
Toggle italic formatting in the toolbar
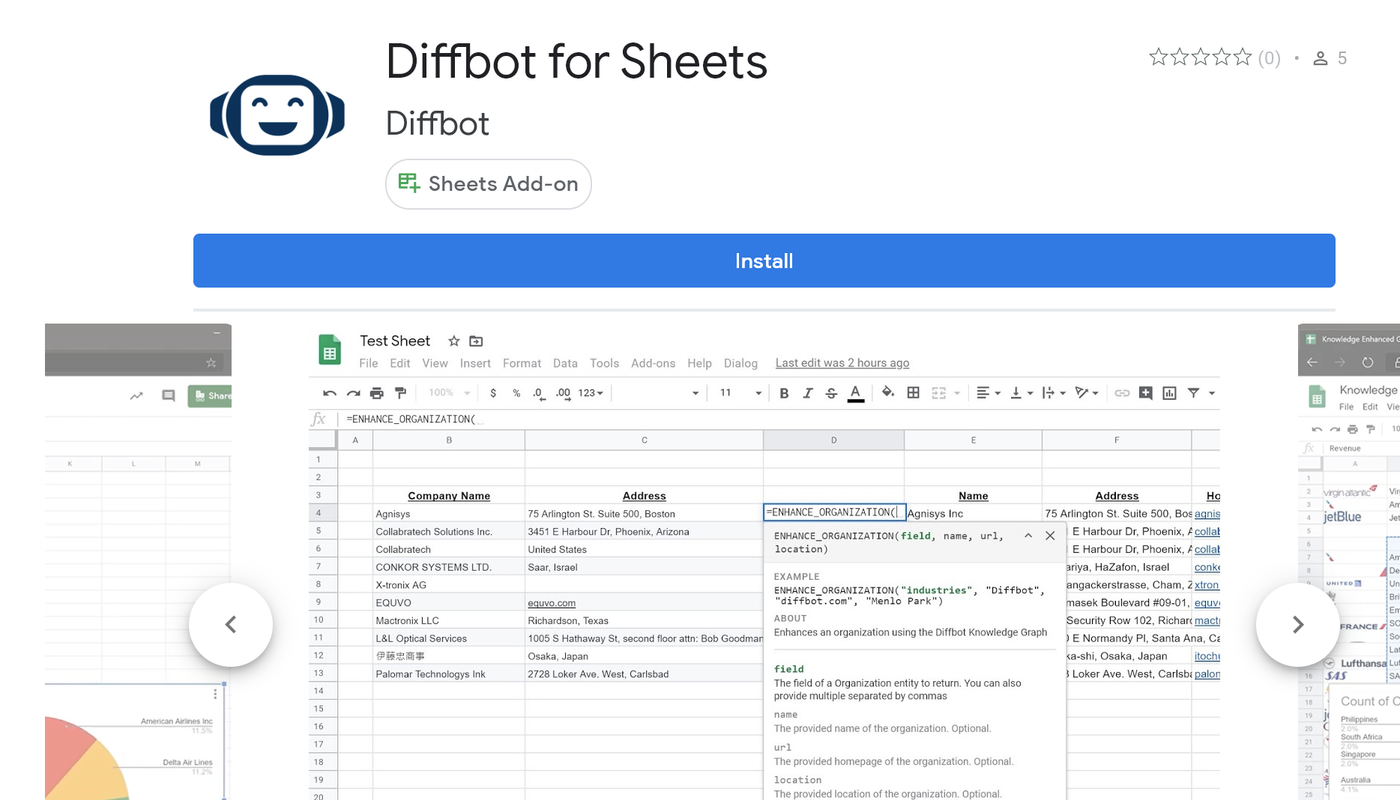pyautogui.click(x=808, y=393)
